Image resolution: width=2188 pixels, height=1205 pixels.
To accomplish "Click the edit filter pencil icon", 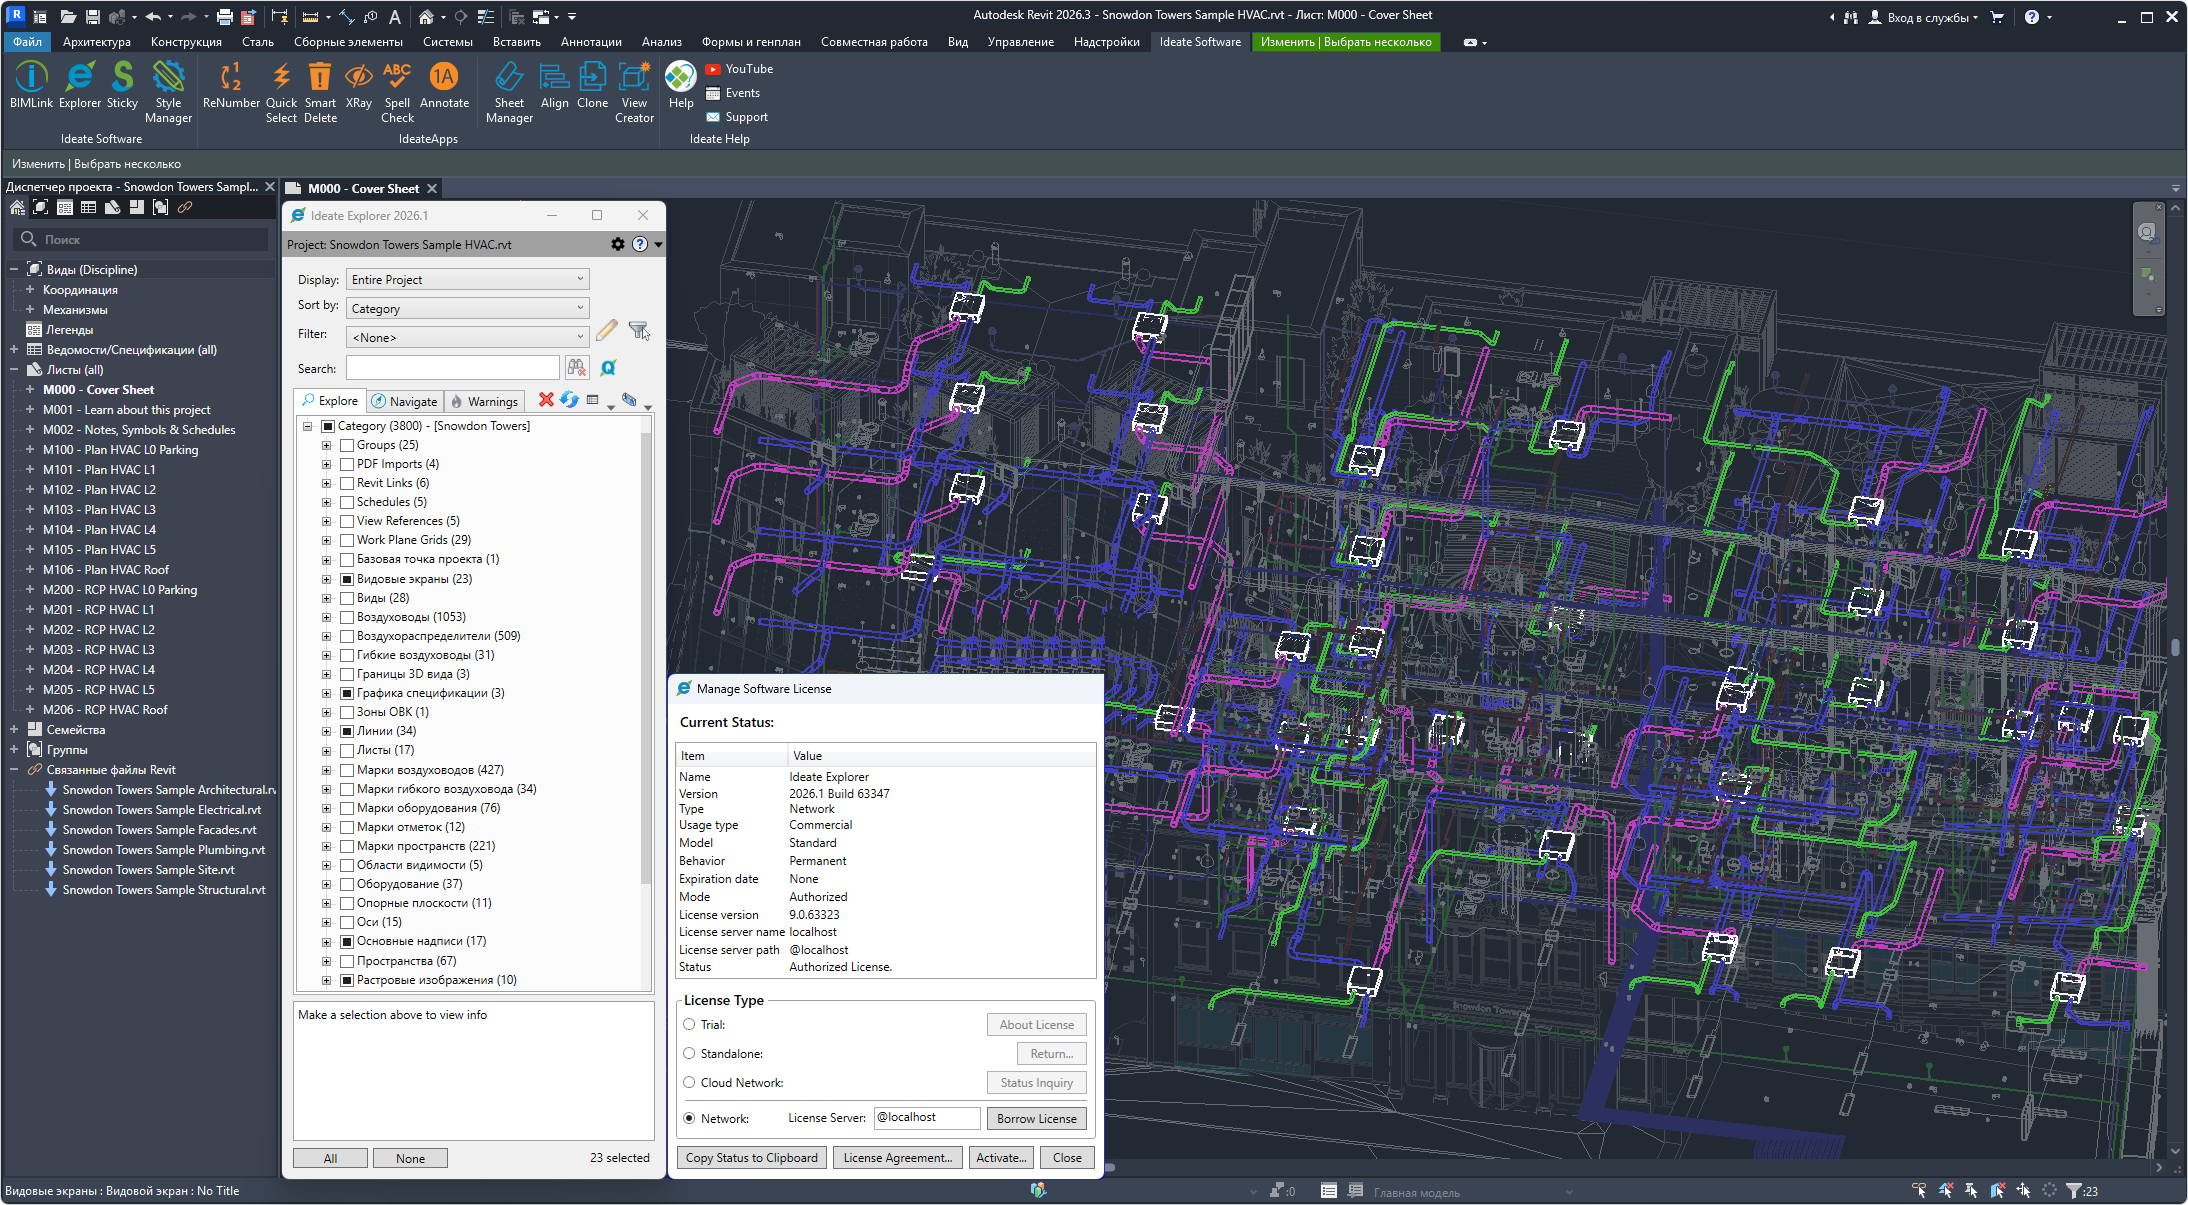I will [x=607, y=331].
